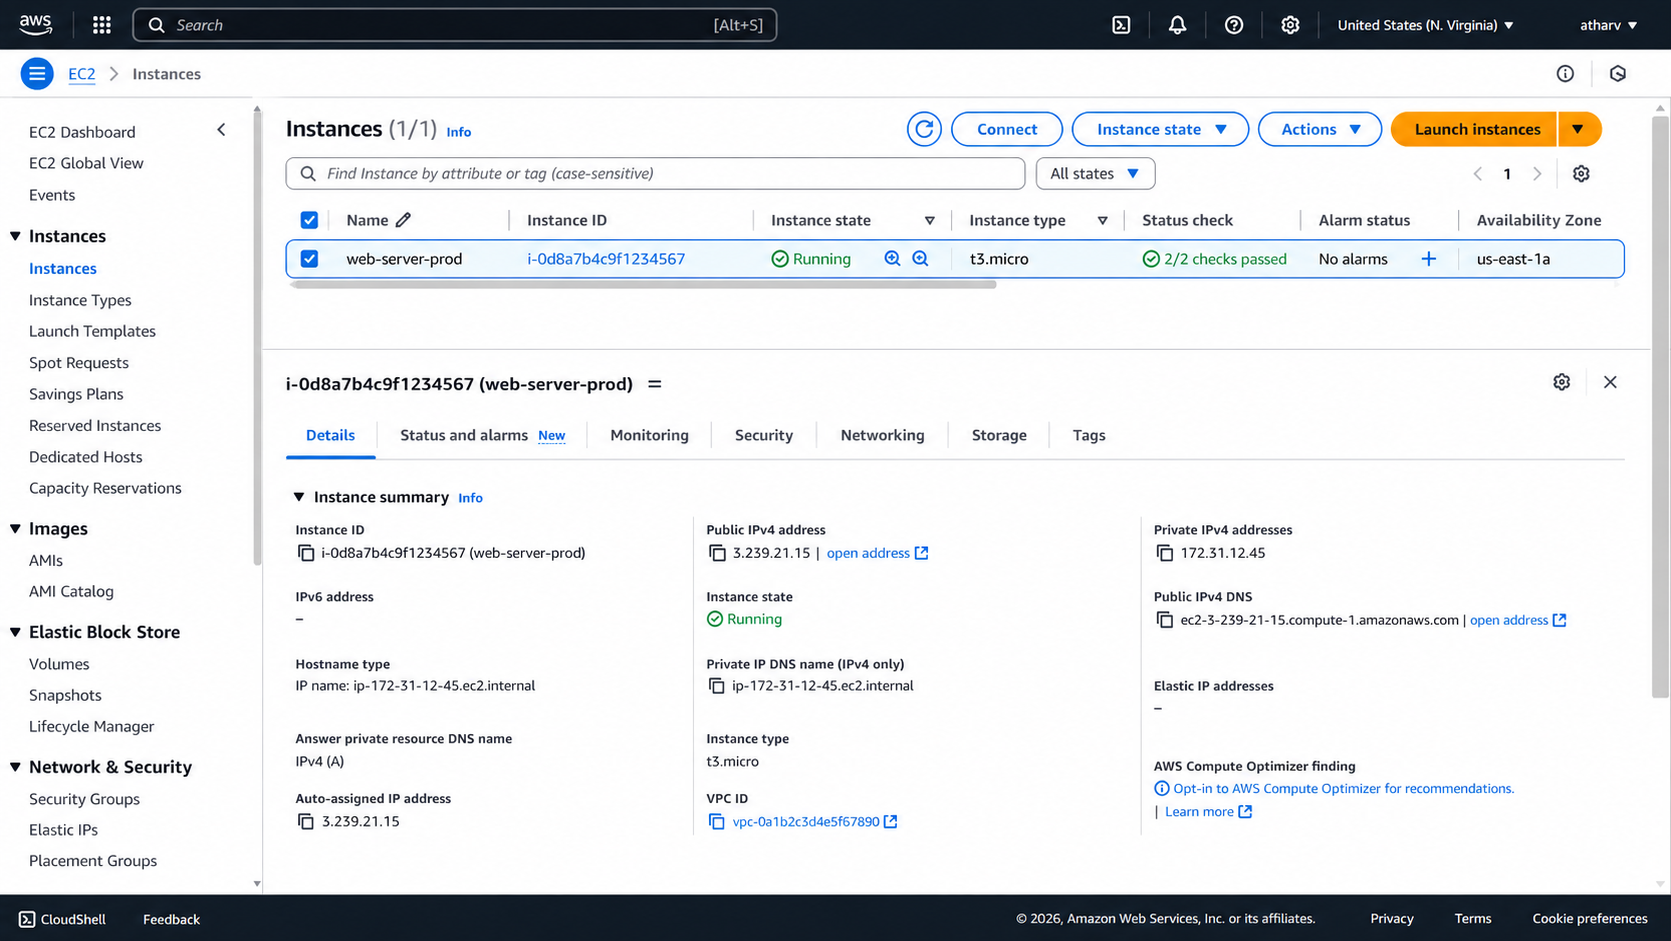1671x941 pixels.
Task: Collapse the Elastic Block Store group
Action: tap(15, 632)
